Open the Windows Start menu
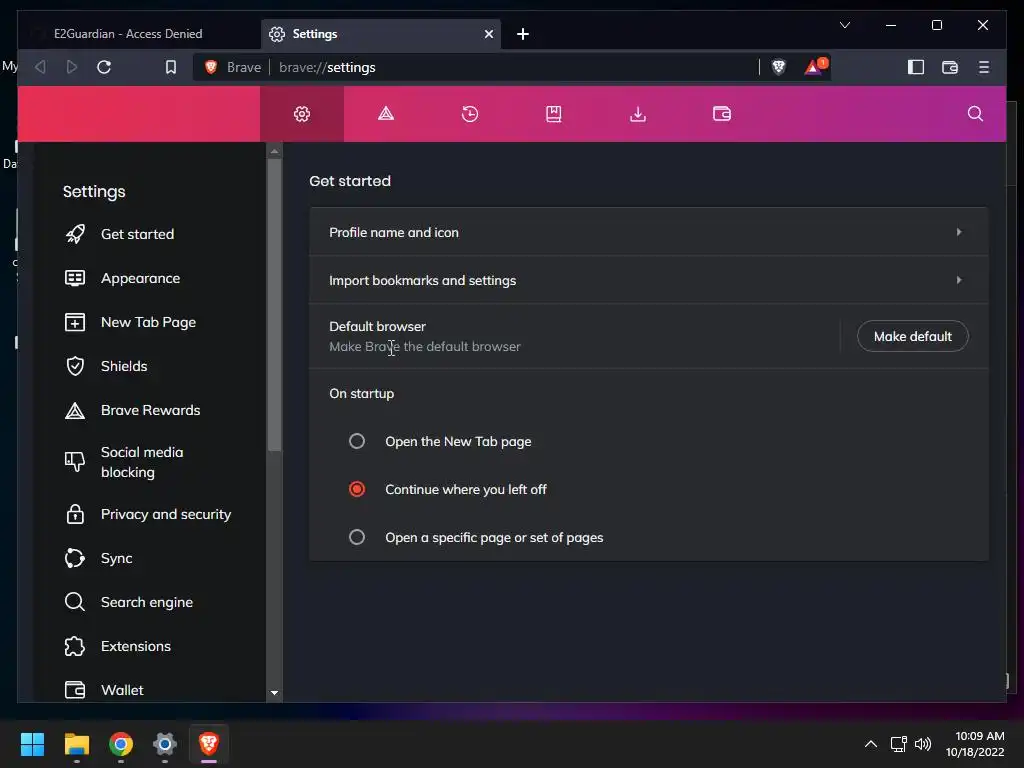The width and height of the screenshot is (1024, 768). tap(32, 744)
